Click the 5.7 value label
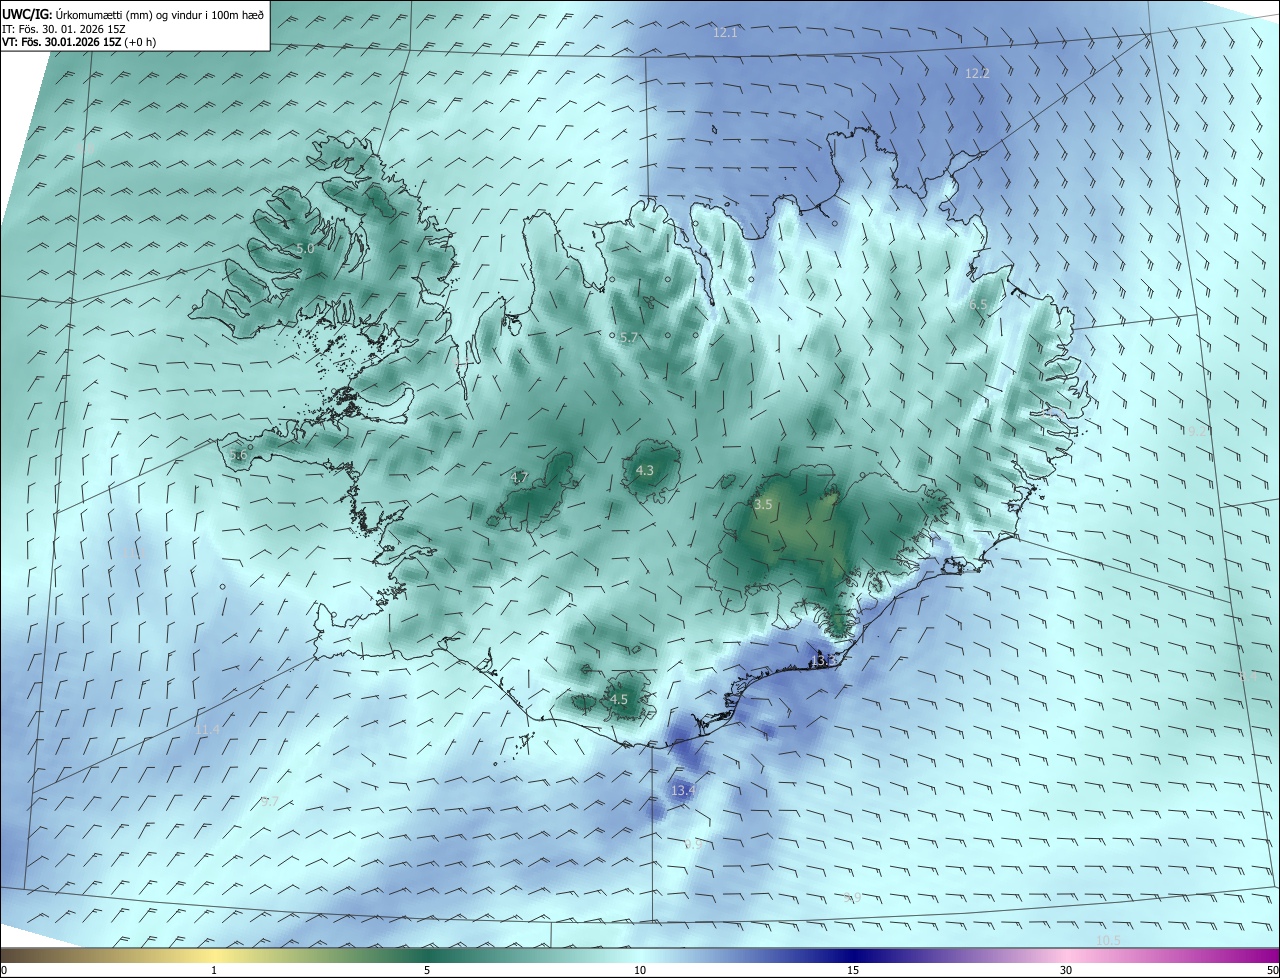 click(628, 339)
